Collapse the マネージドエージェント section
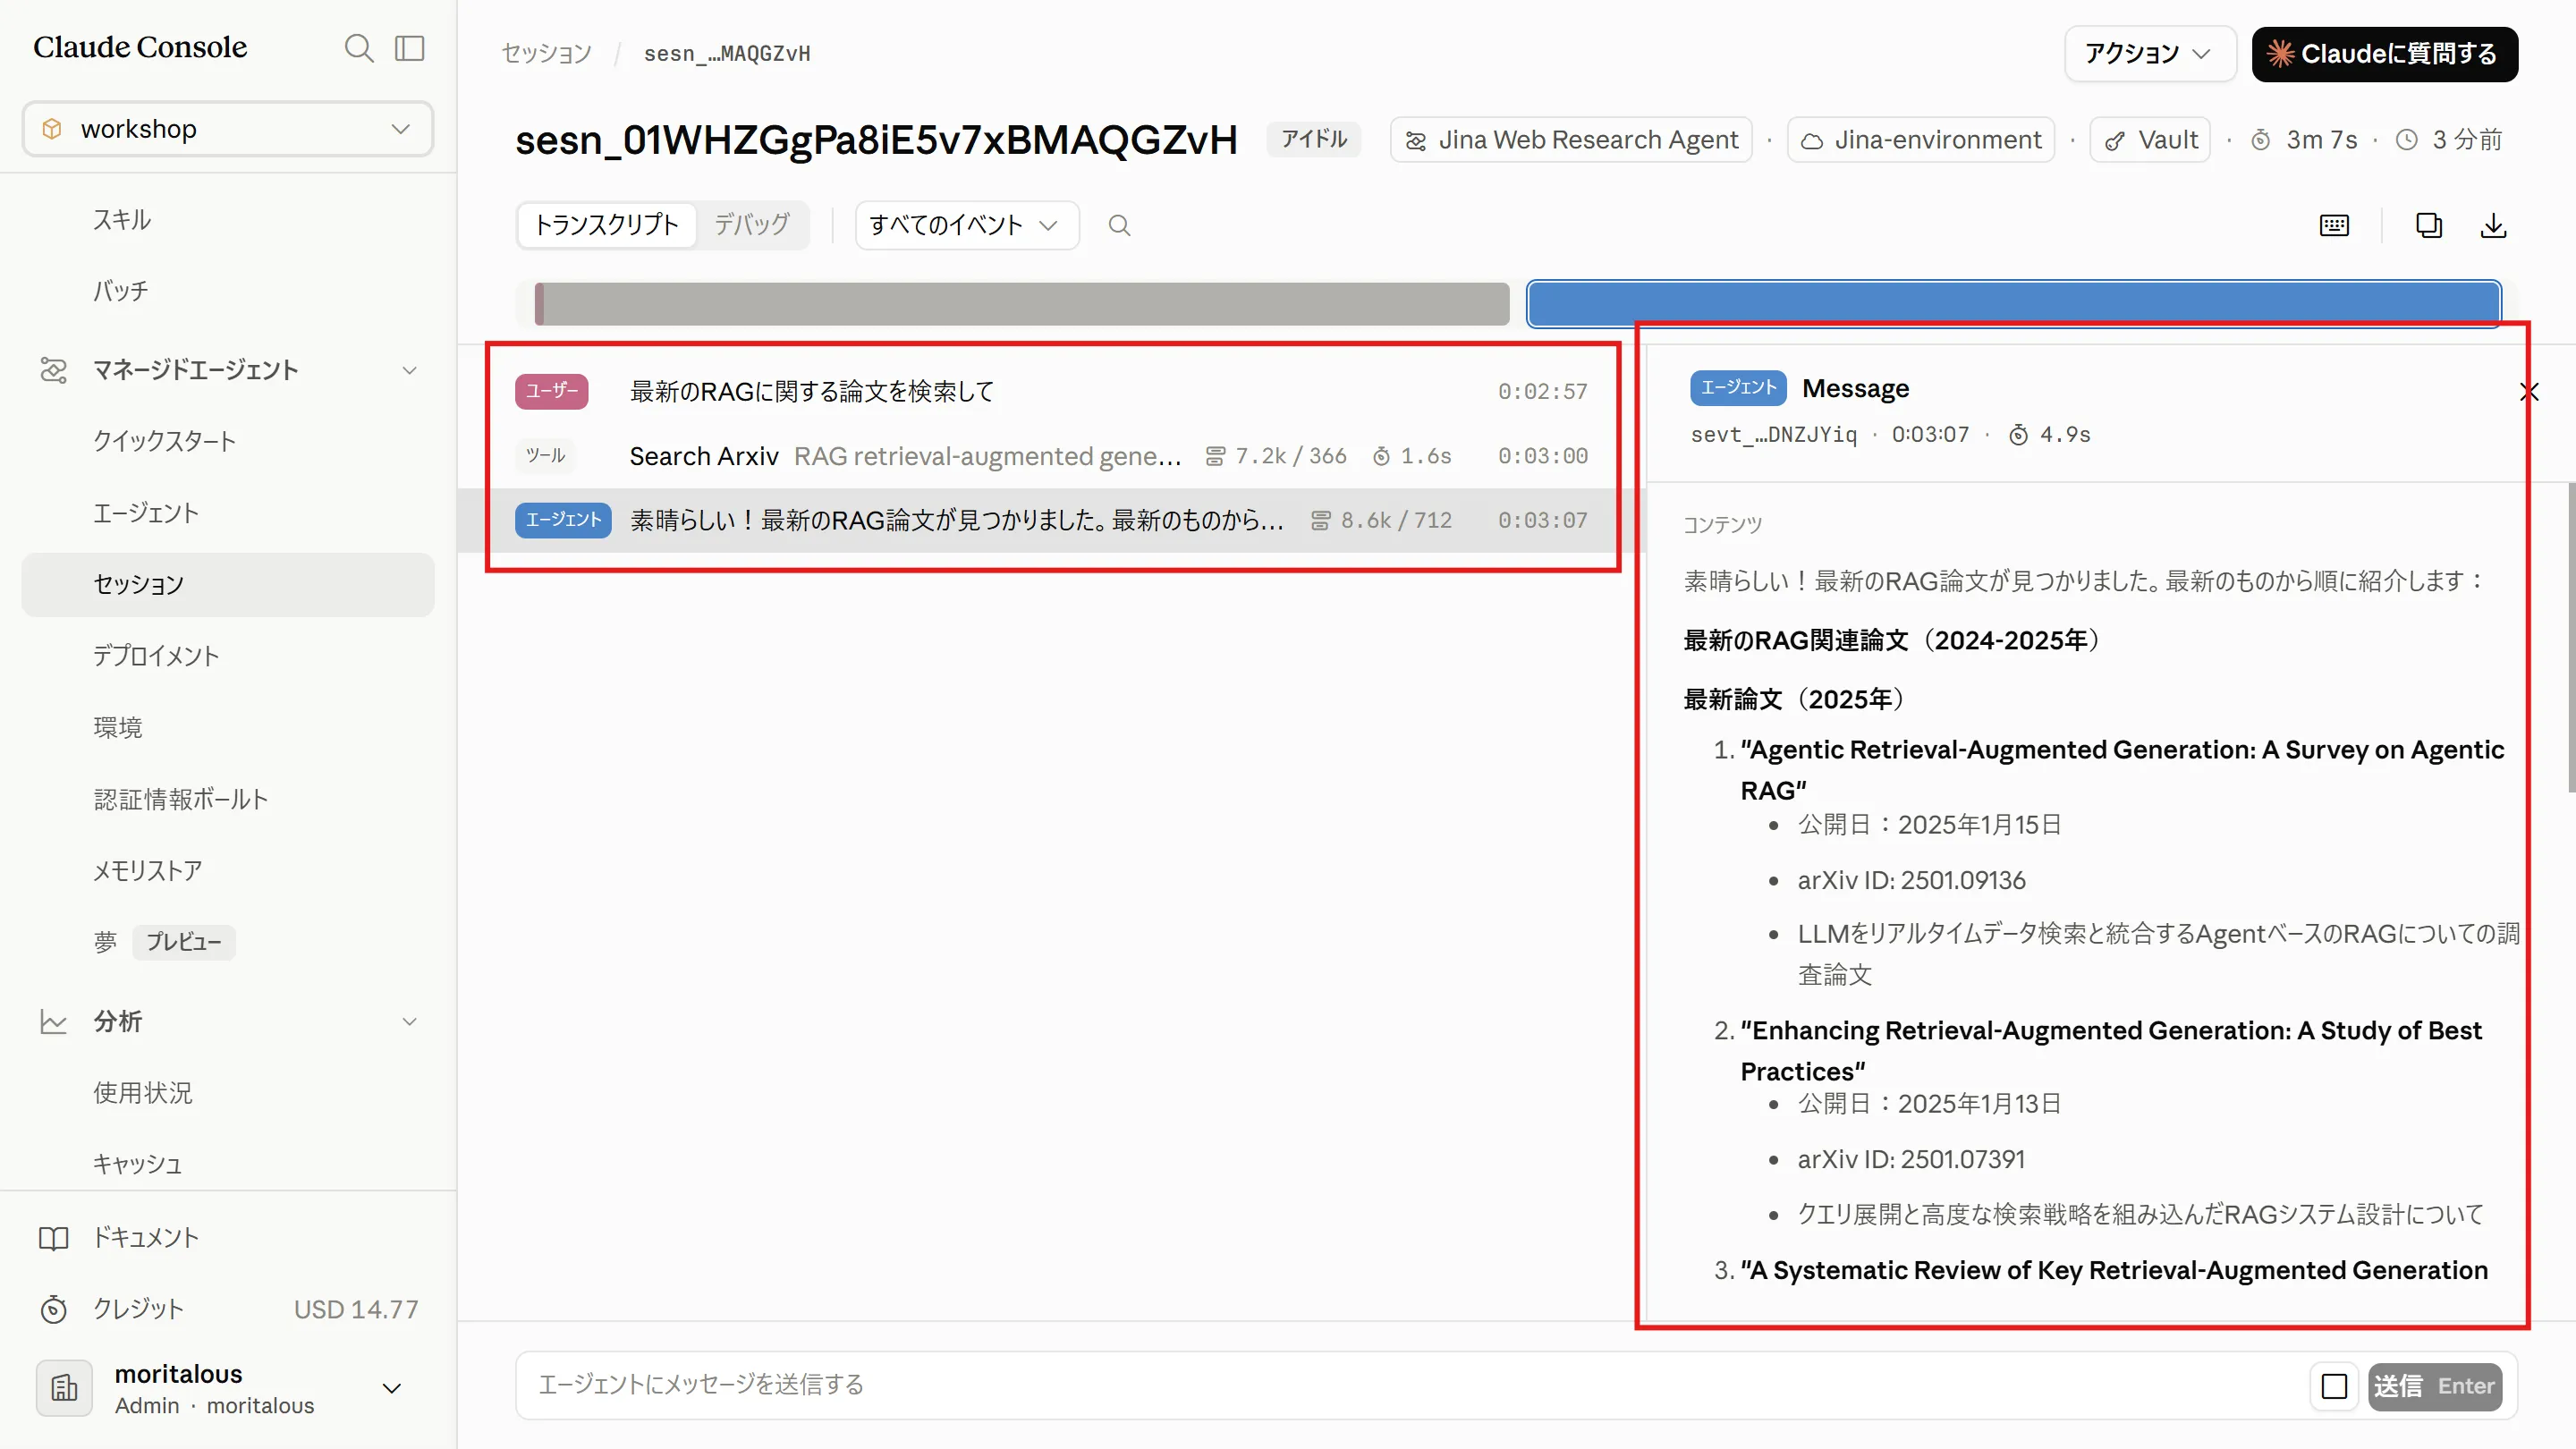 (x=409, y=370)
